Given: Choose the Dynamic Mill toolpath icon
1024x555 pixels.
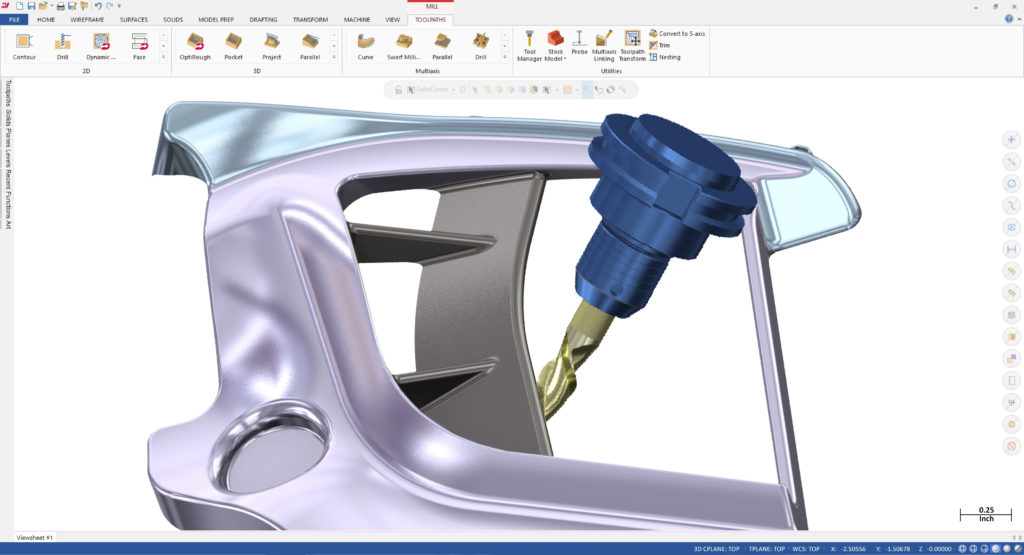Looking at the screenshot, I should pos(101,46).
